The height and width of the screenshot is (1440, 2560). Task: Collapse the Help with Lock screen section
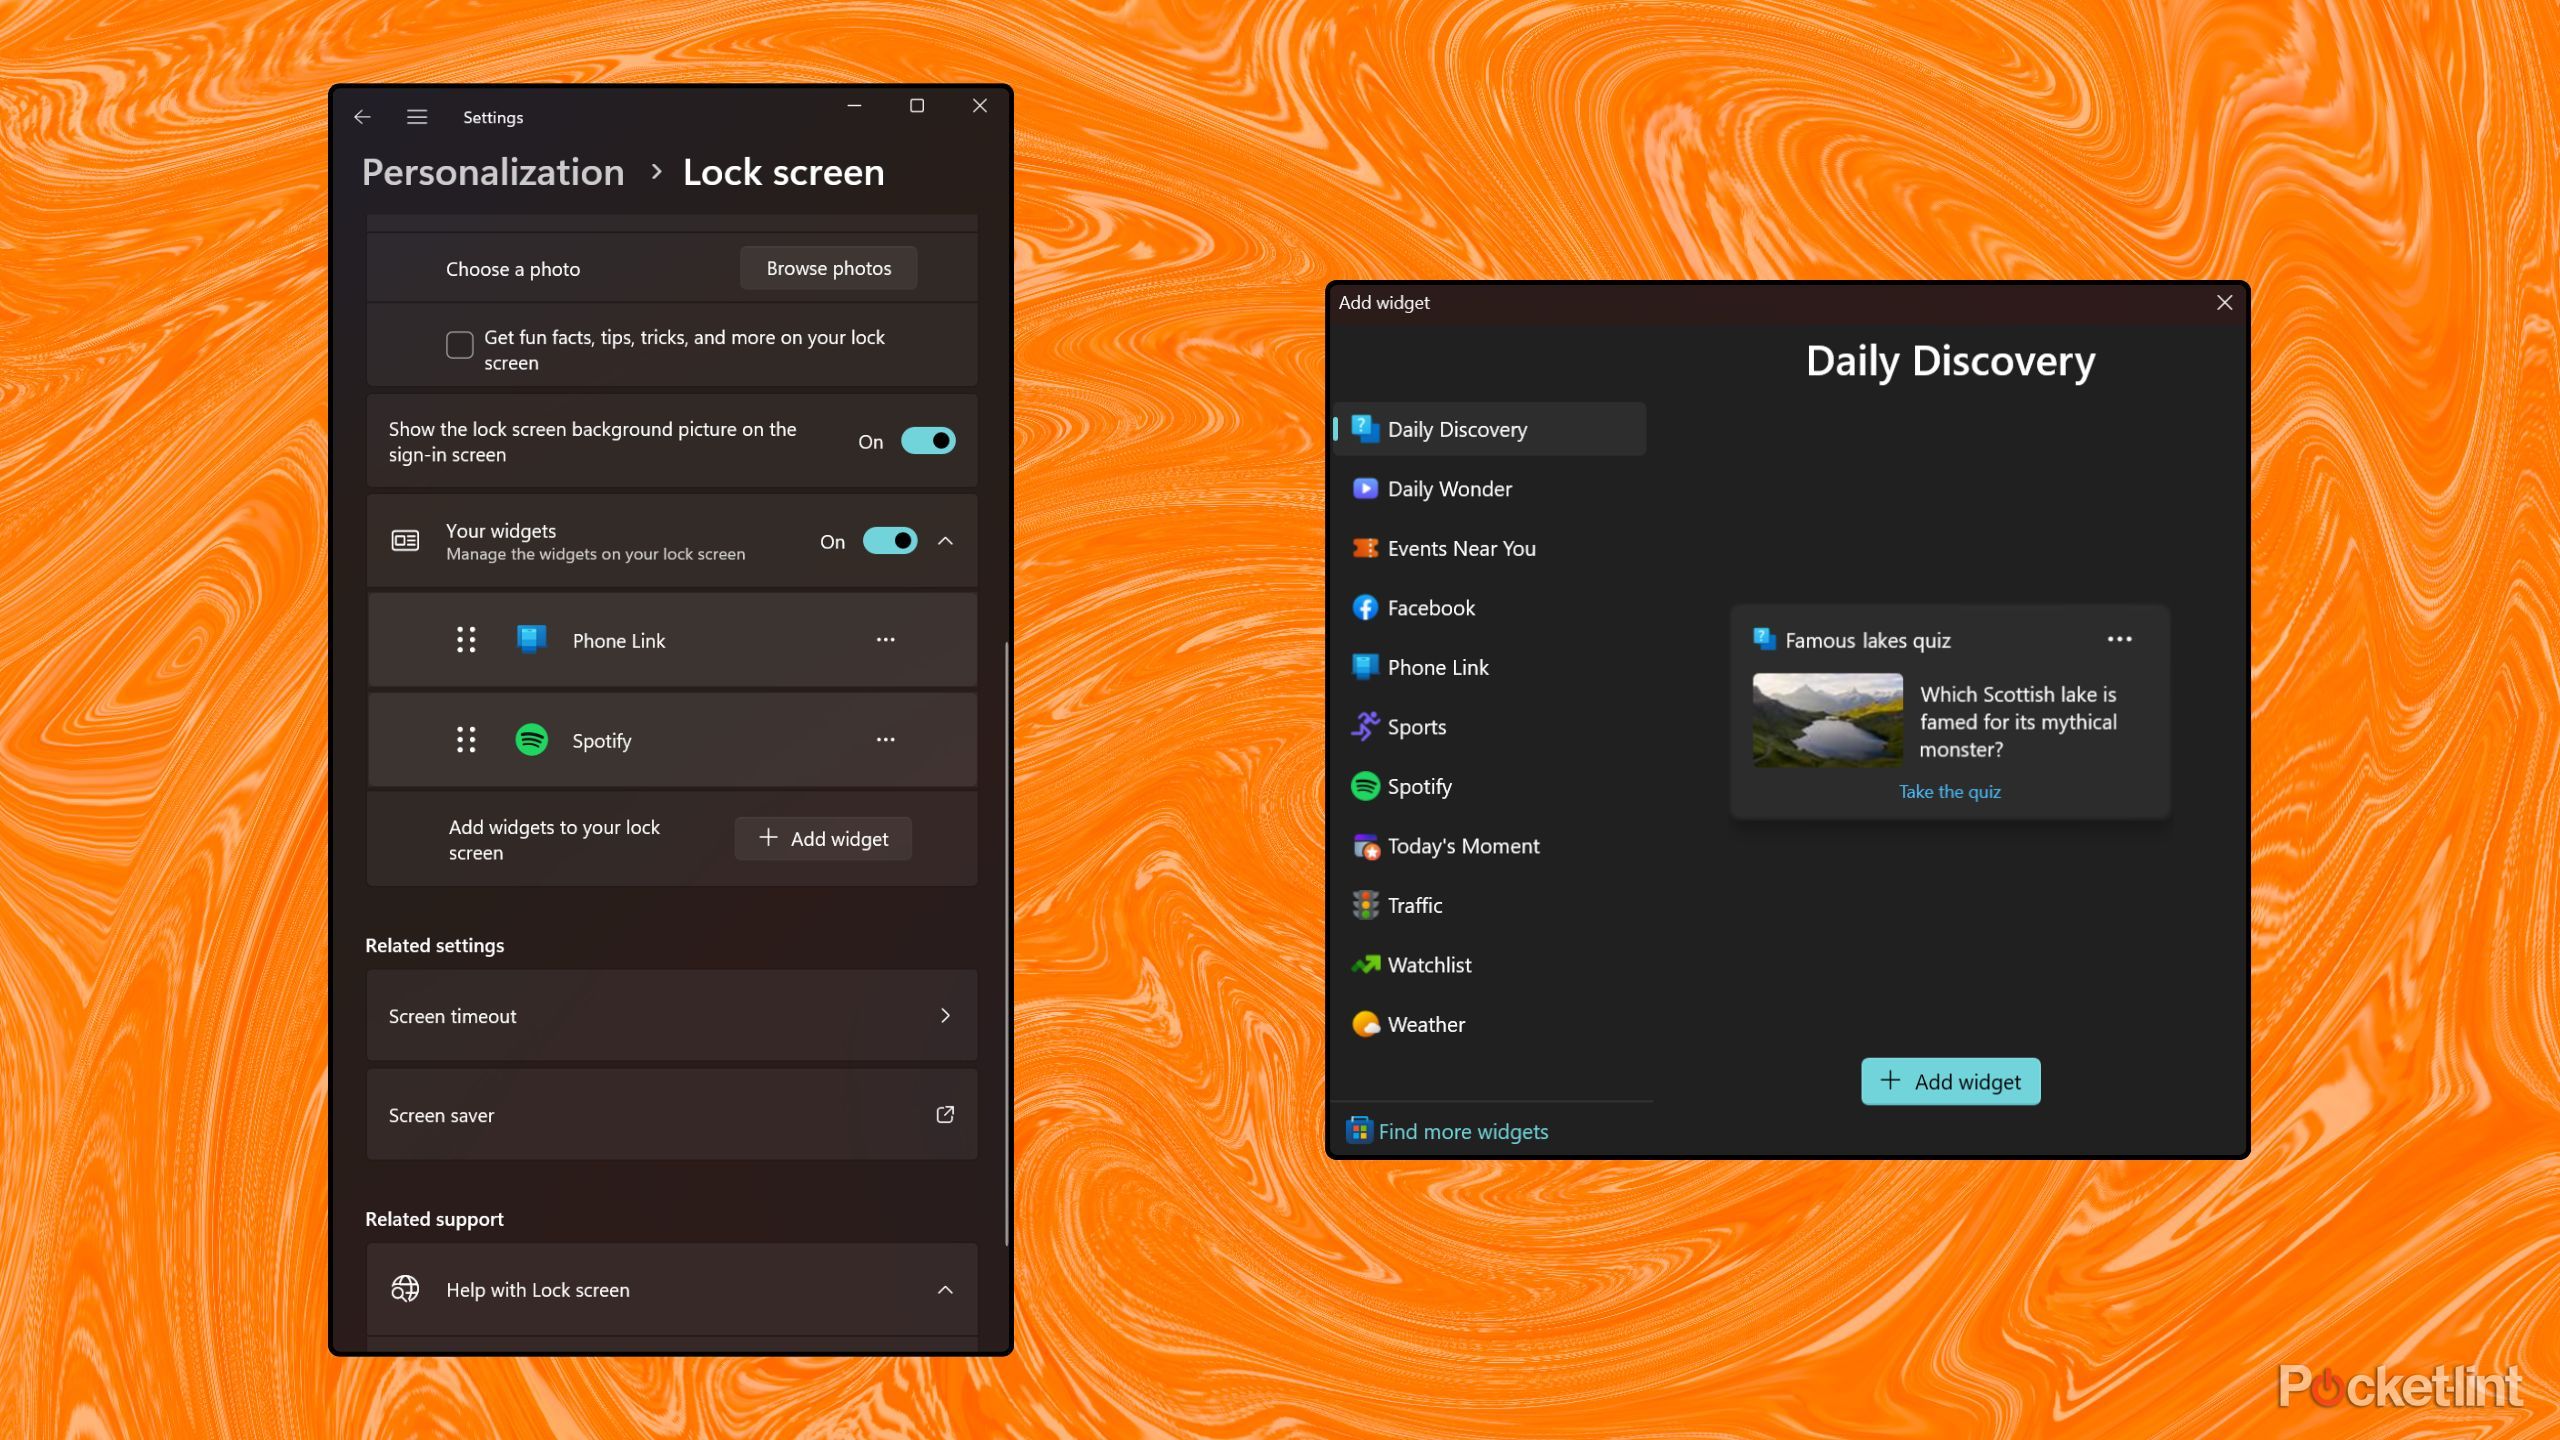tap(945, 1290)
